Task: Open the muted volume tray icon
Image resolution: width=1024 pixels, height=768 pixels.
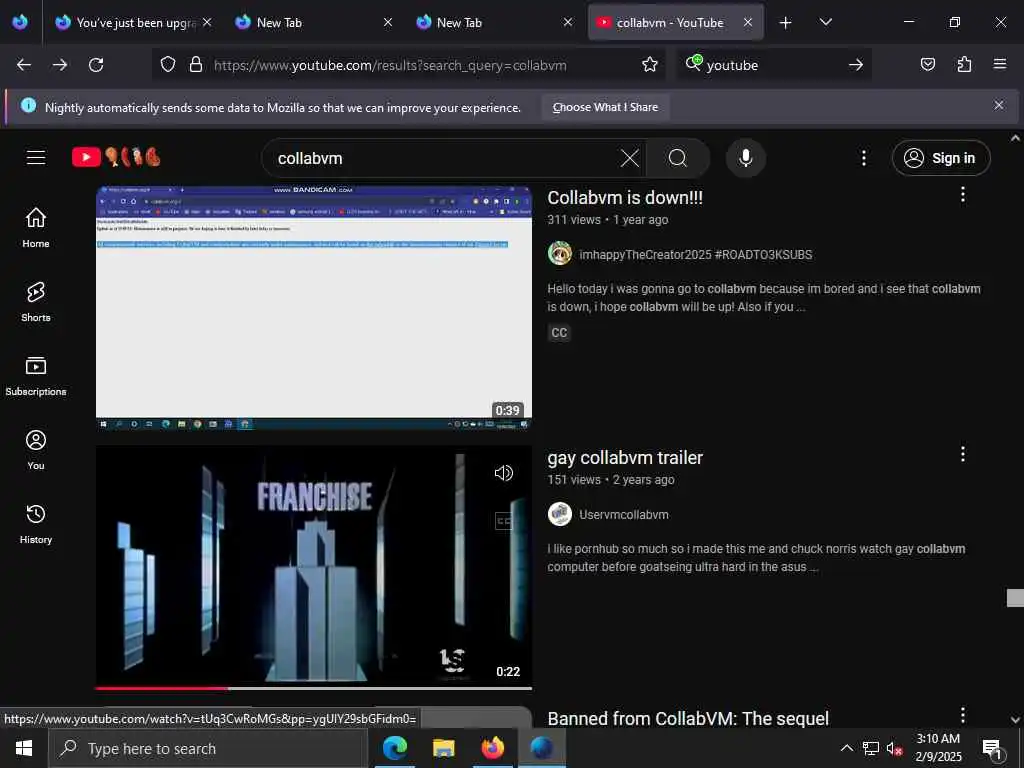Action: (x=894, y=748)
